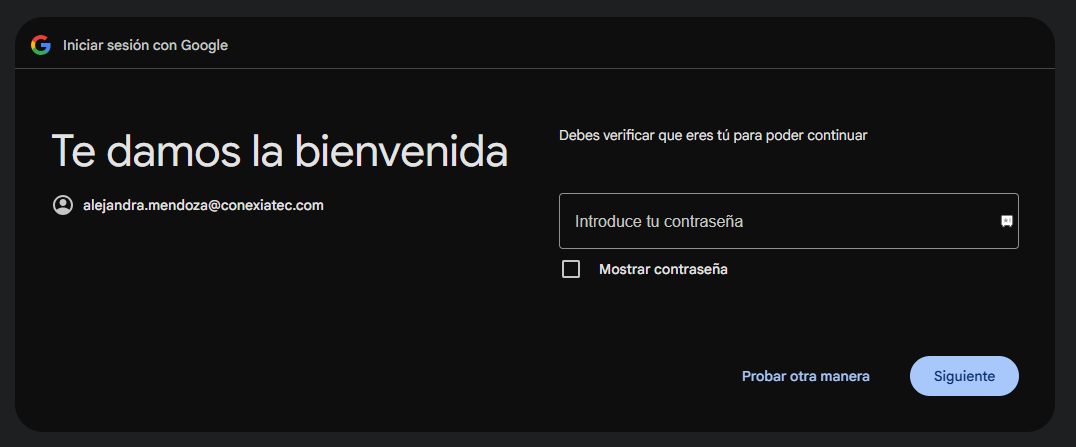Click the Iniciar sesión con Google header text
The width and height of the screenshot is (1076, 447).
click(x=145, y=45)
